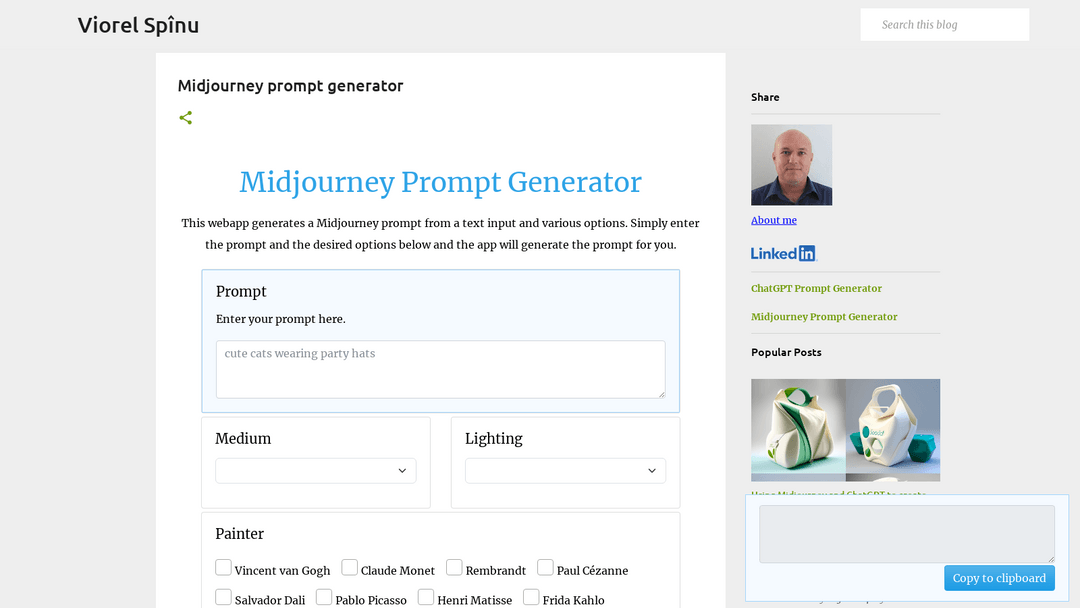The width and height of the screenshot is (1080, 608).
Task: Expand the Medium dropdown
Action: (316, 471)
